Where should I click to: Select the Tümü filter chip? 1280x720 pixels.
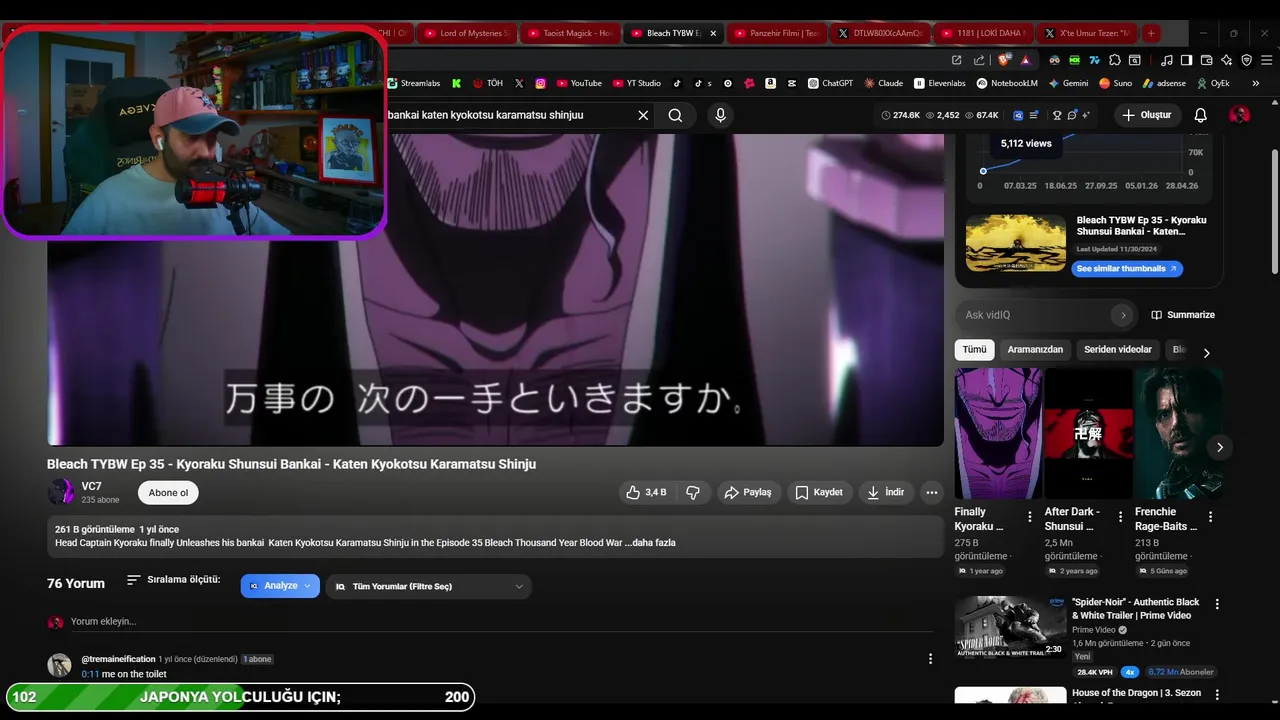[974, 350]
